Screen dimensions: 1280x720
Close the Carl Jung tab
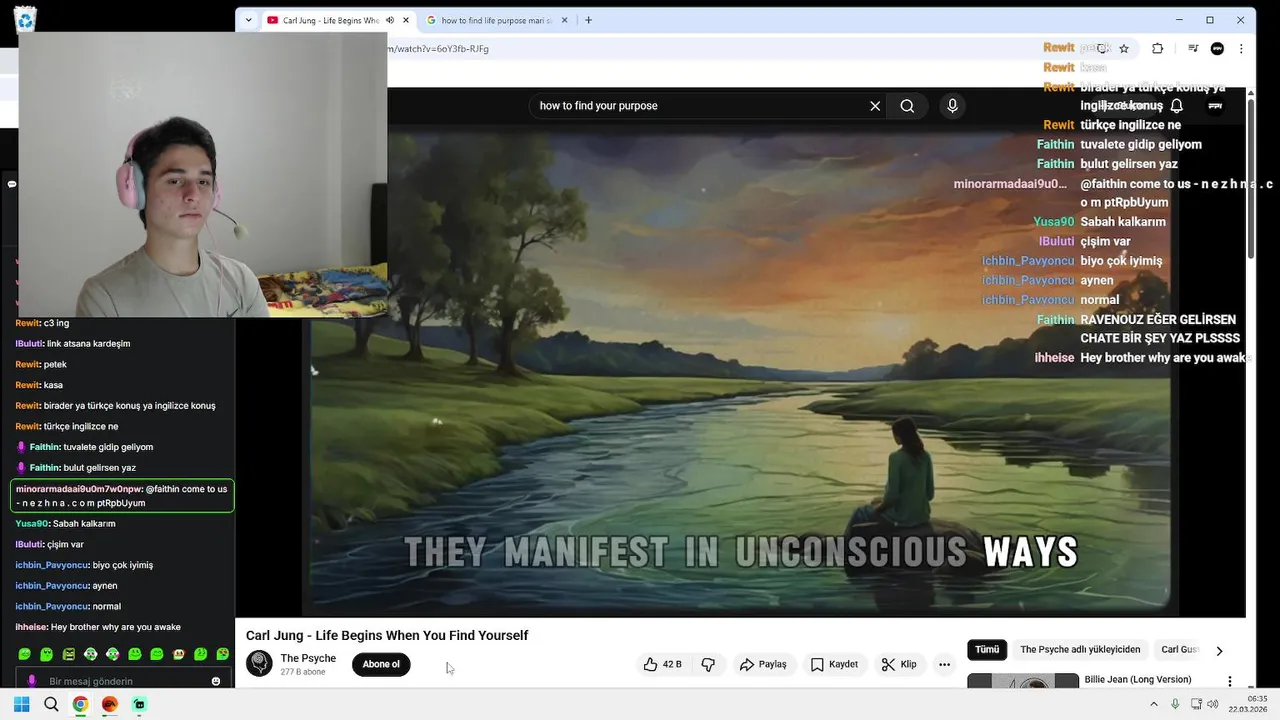click(405, 20)
